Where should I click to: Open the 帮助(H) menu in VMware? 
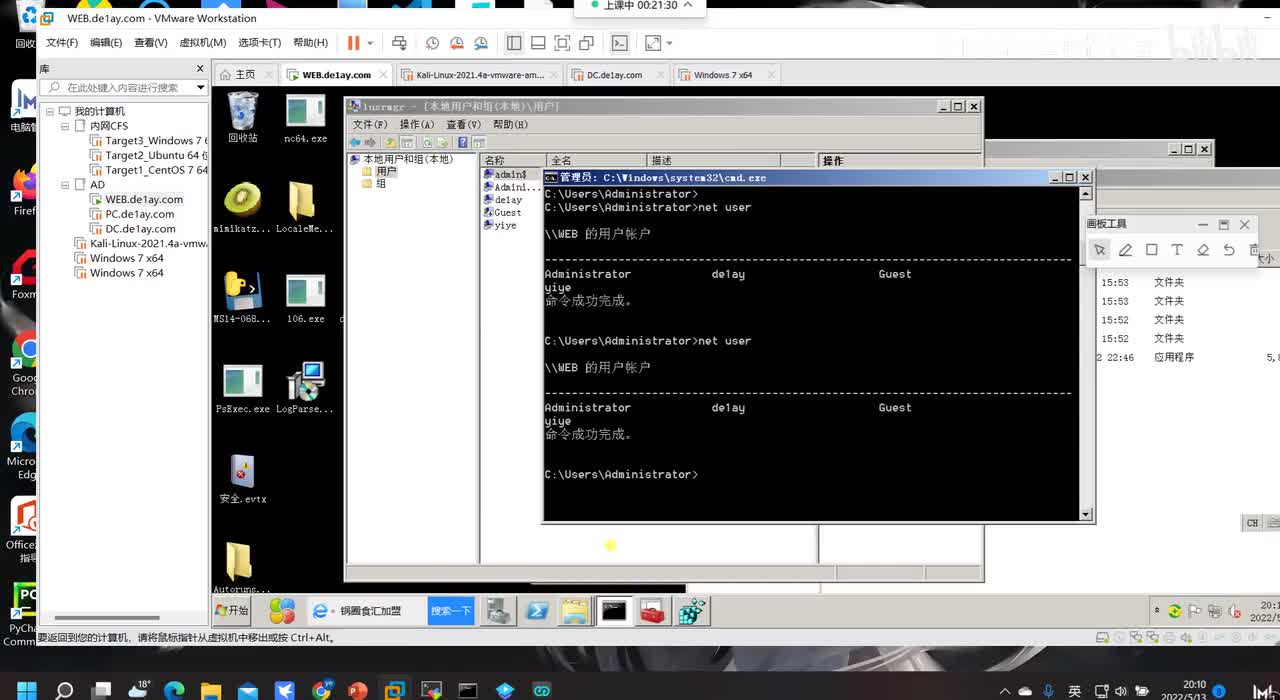coord(310,43)
